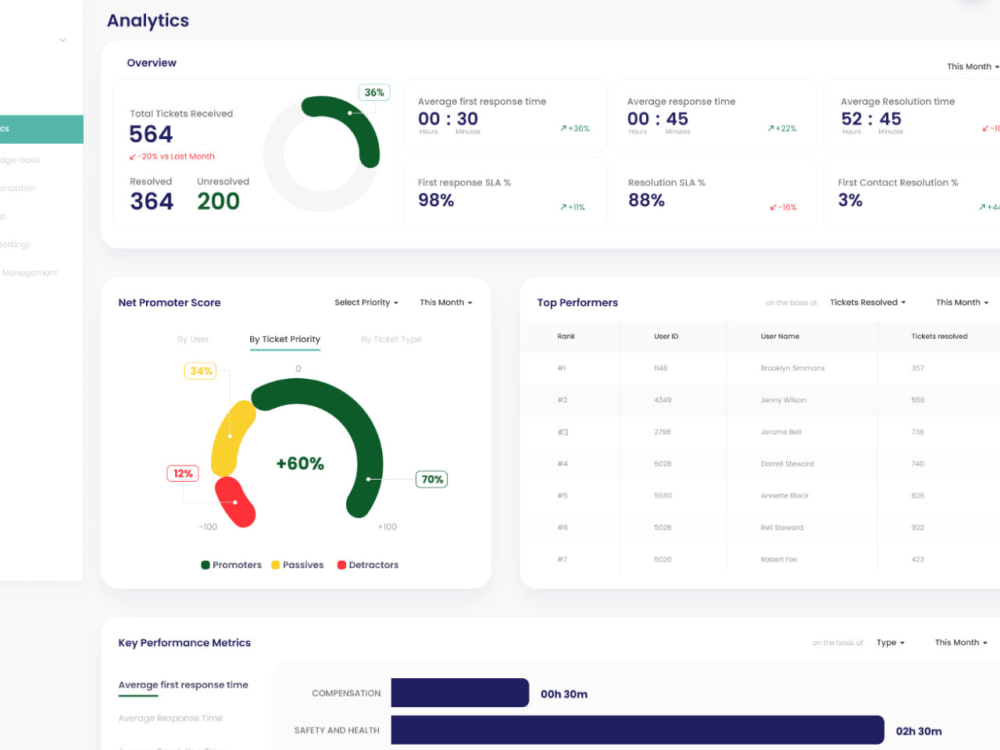Click the Total Tickets Received value 564

(151, 134)
